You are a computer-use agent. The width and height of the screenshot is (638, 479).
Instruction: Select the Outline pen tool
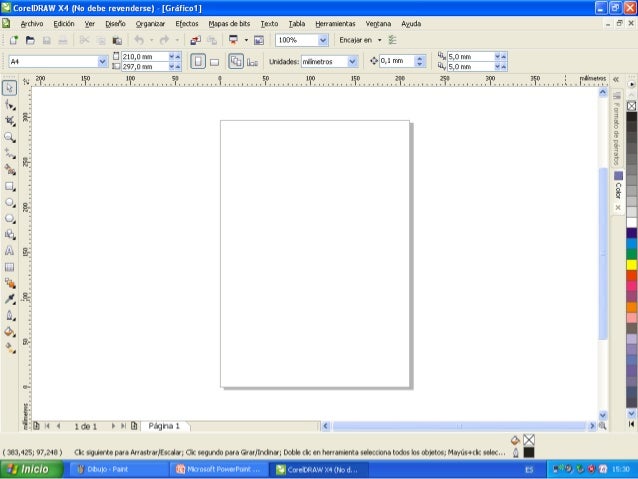pyautogui.click(x=10, y=315)
